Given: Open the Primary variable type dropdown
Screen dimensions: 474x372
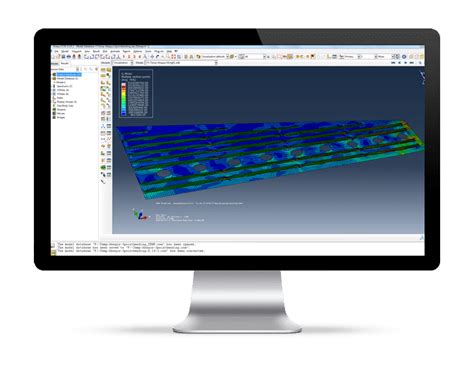Looking at the screenshot, I should pyautogui.click(x=350, y=57).
